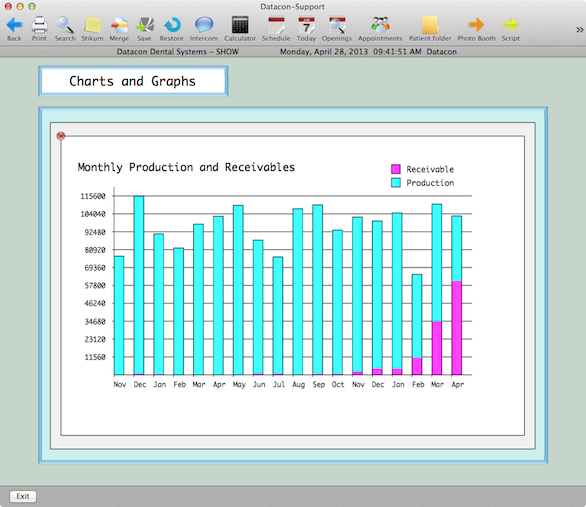Click the Save toolbar icon
This screenshot has width=586, height=507.
click(144, 25)
